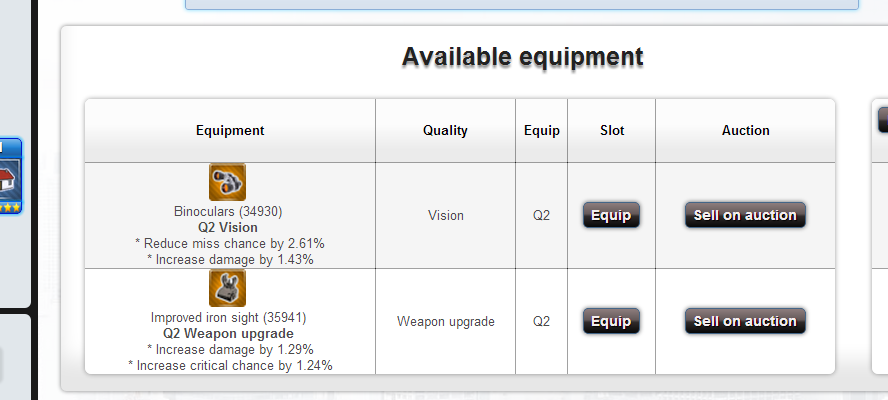Click the Slot column header
The image size is (888, 400).
[612, 130]
